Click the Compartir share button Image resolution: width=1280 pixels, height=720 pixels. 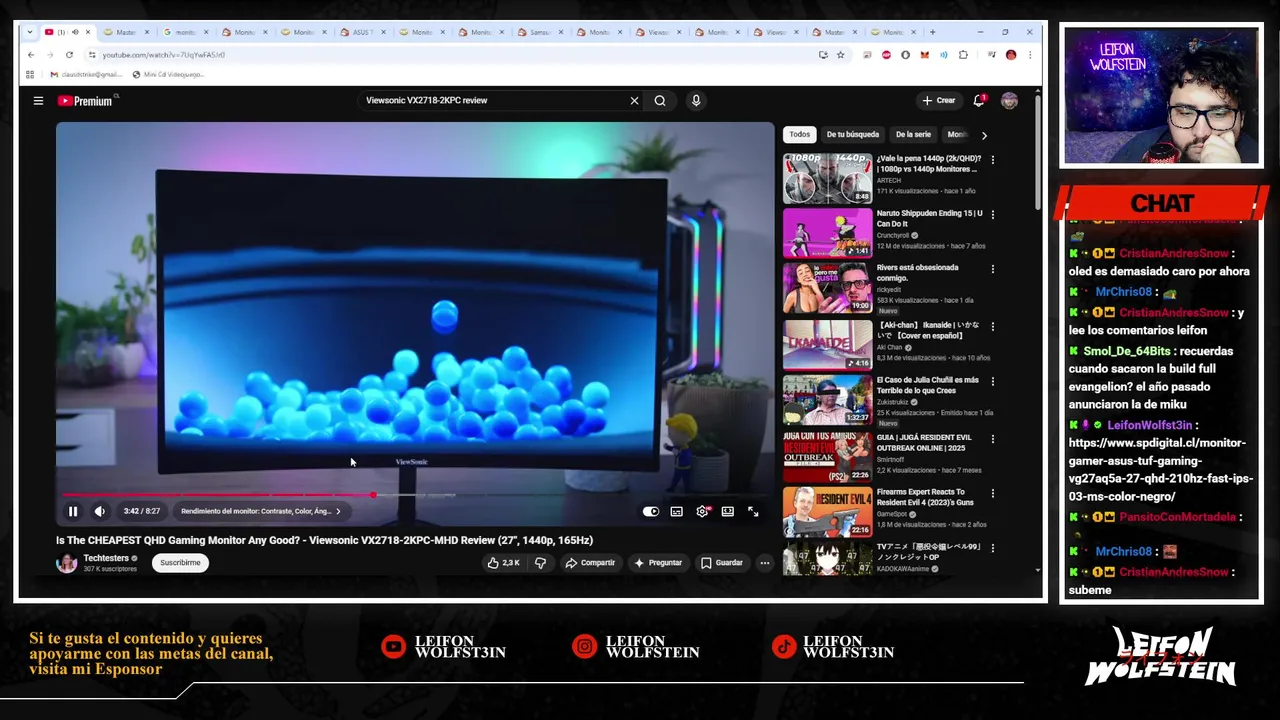pos(590,563)
